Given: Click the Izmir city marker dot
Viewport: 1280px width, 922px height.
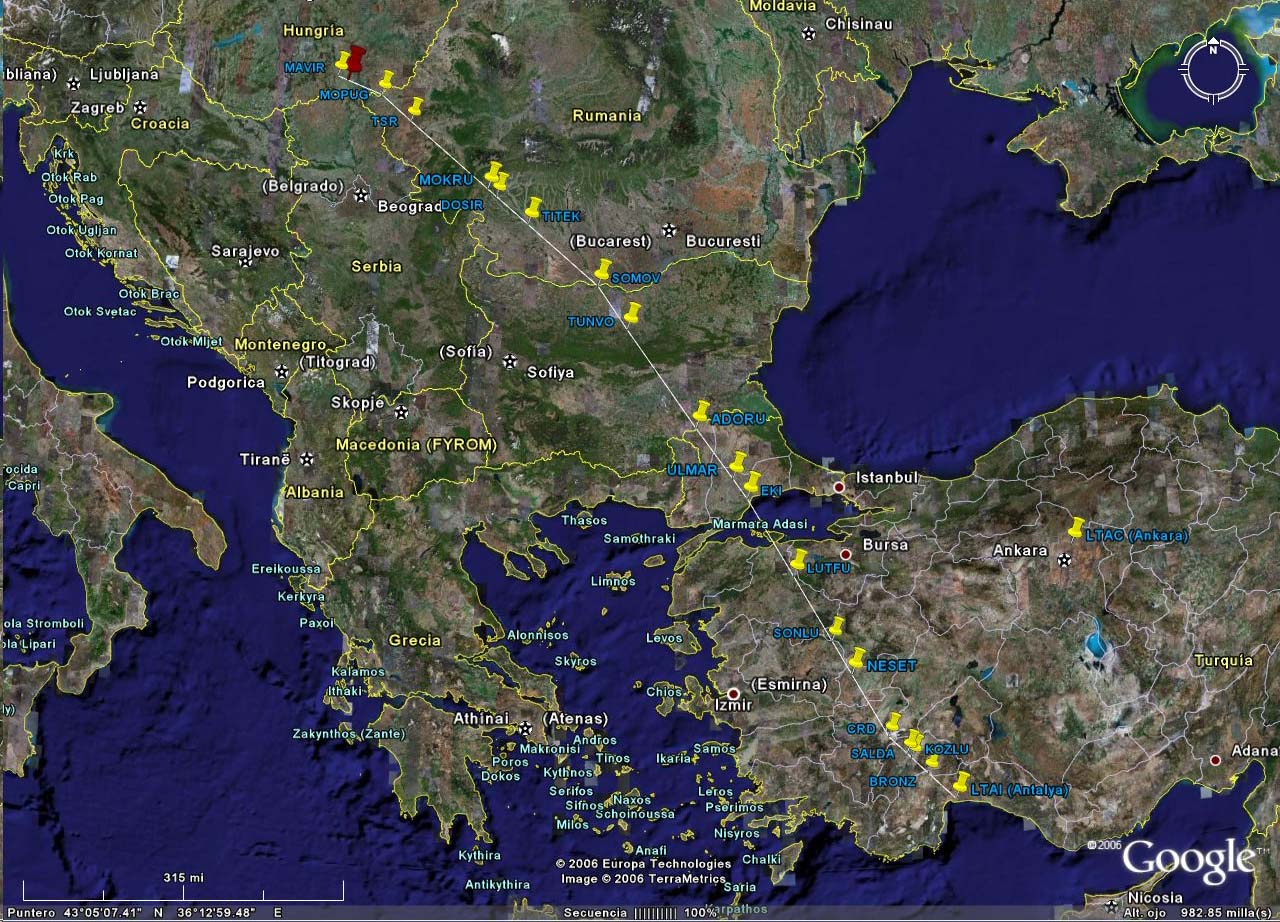Looking at the screenshot, I should click(x=733, y=693).
